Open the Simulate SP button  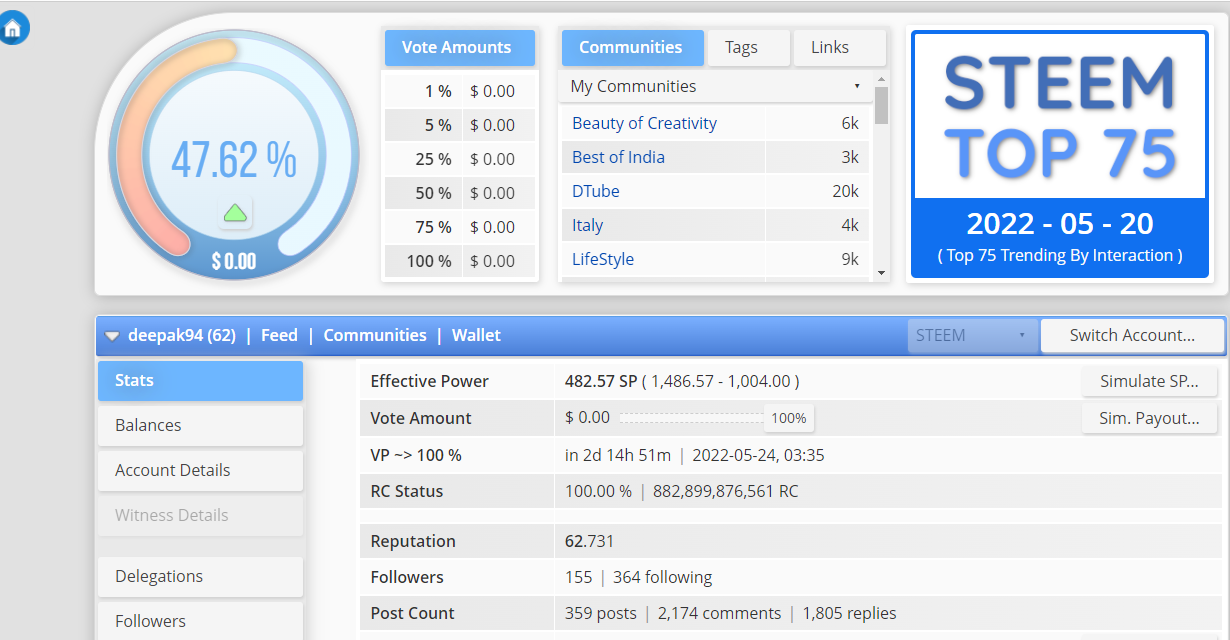tap(1150, 381)
